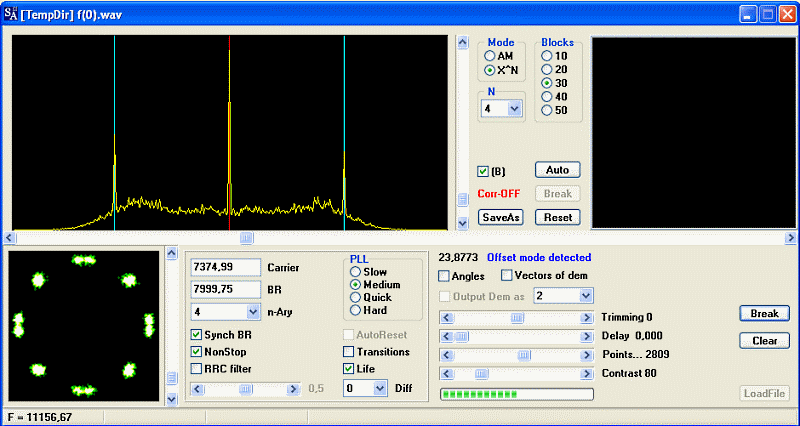Enable the RRC filter checkbox
The width and height of the screenshot is (800, 426).
click(196, 368)
